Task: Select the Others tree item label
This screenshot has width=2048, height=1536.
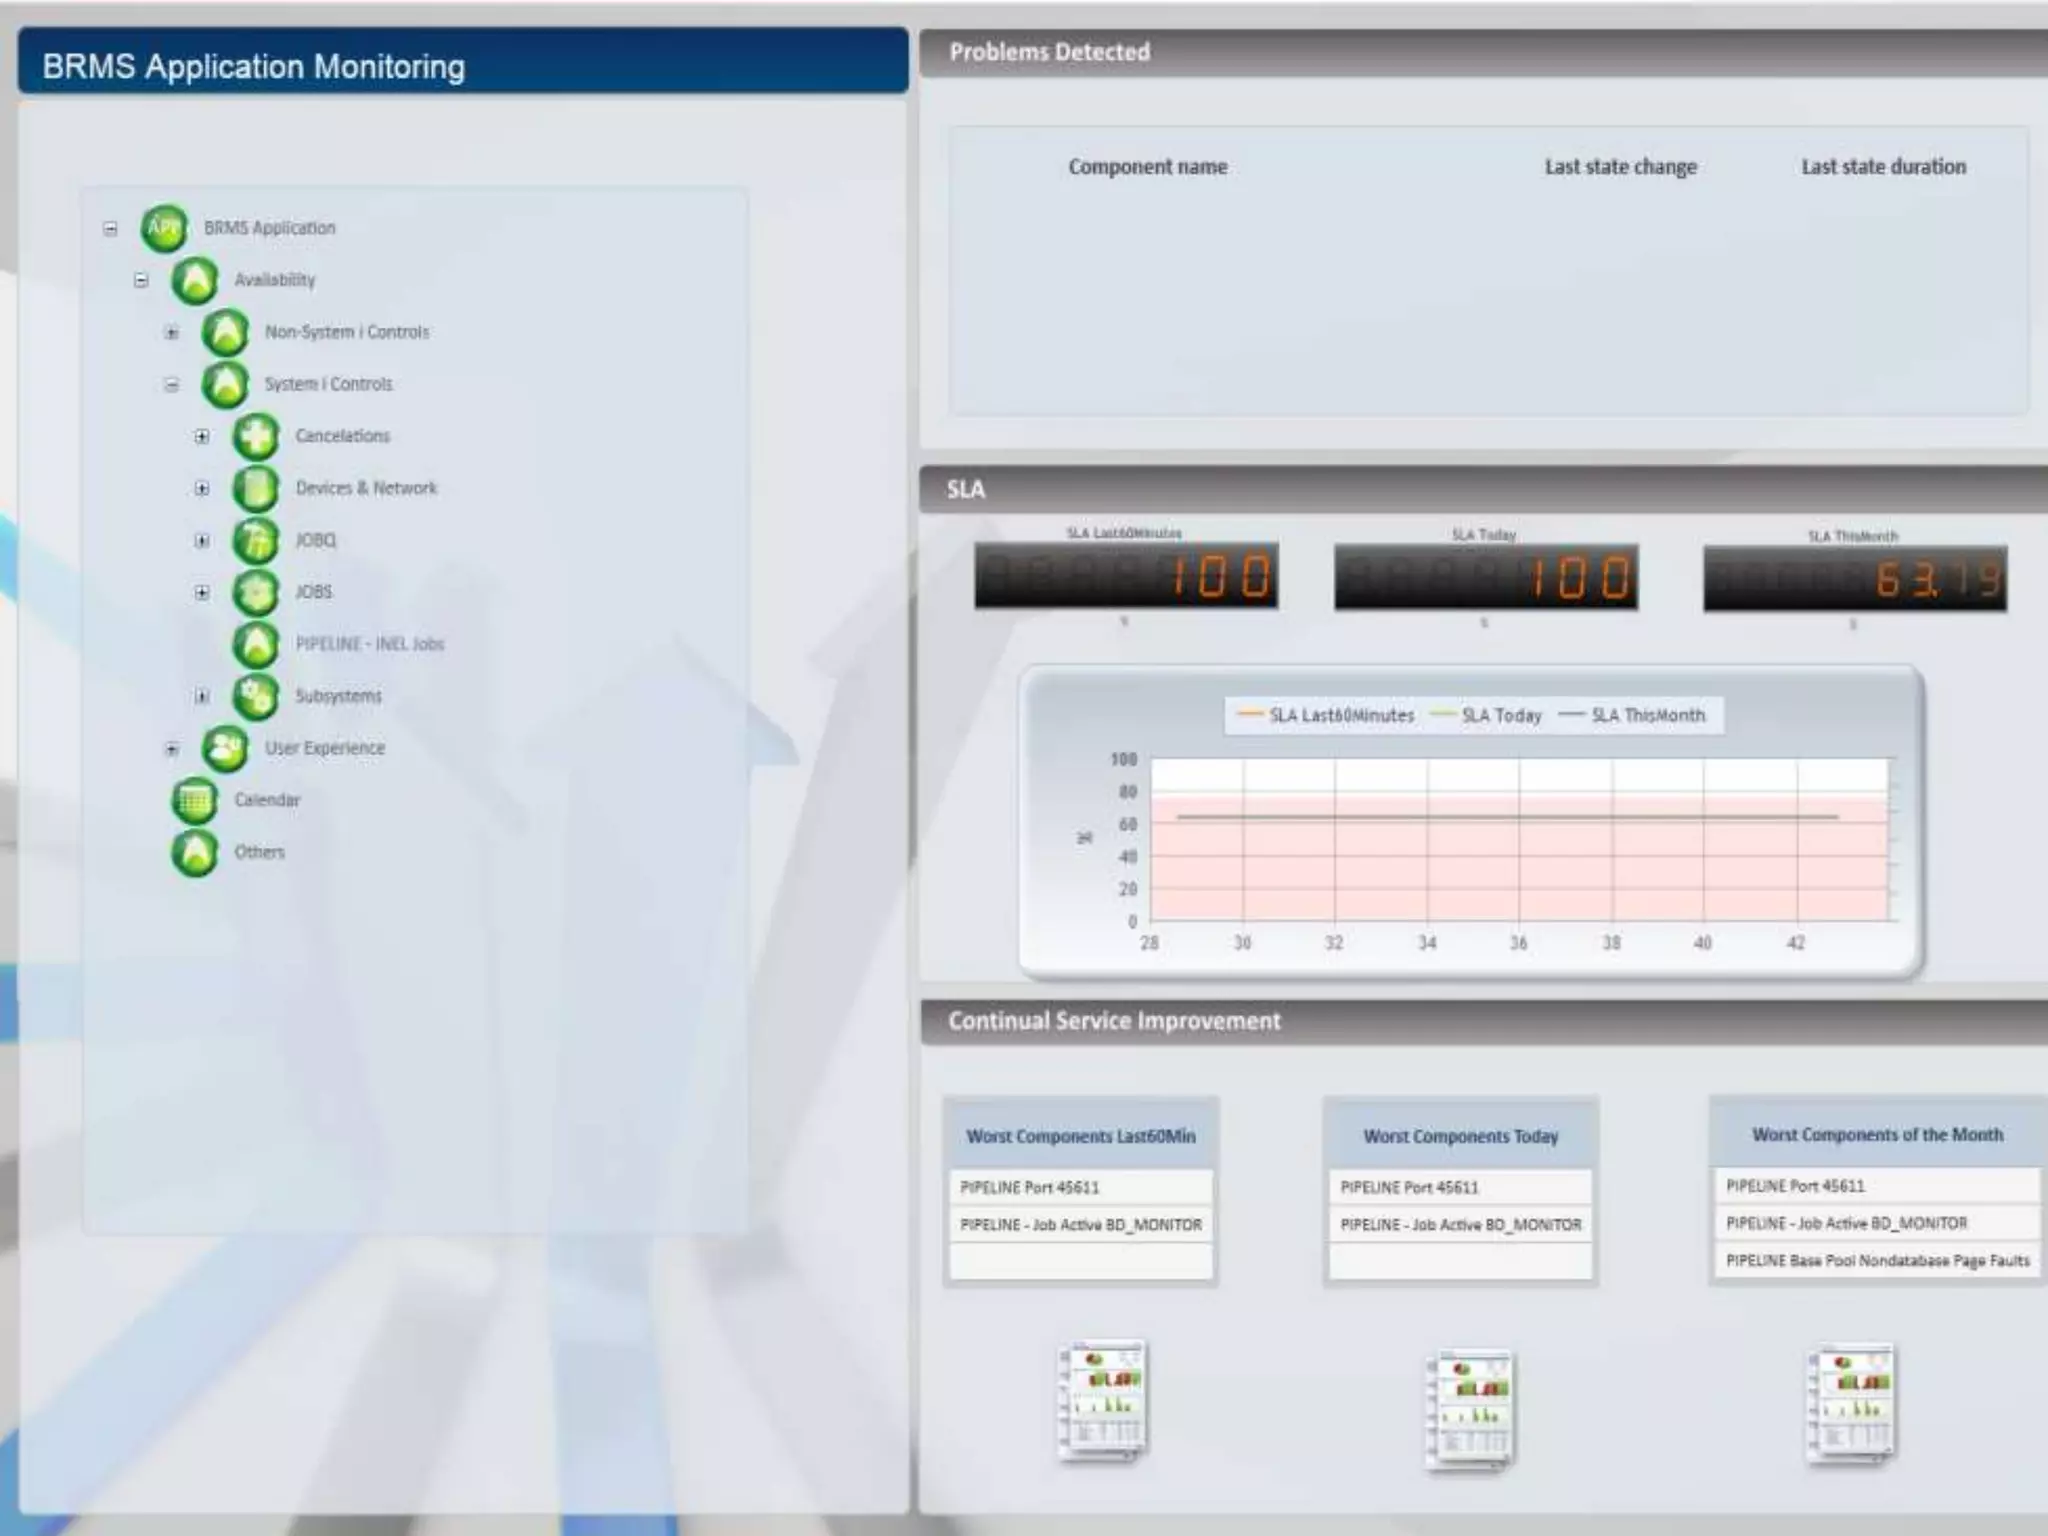Action: click(x=259, y=852)
